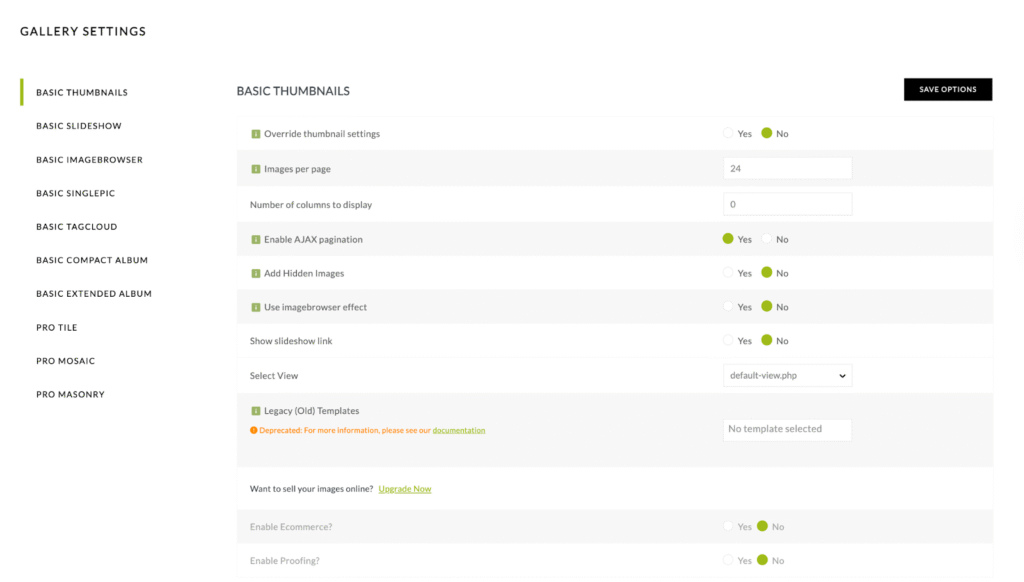
Task: Click the orange Deprecated warning icon
Action: (253, 431)
